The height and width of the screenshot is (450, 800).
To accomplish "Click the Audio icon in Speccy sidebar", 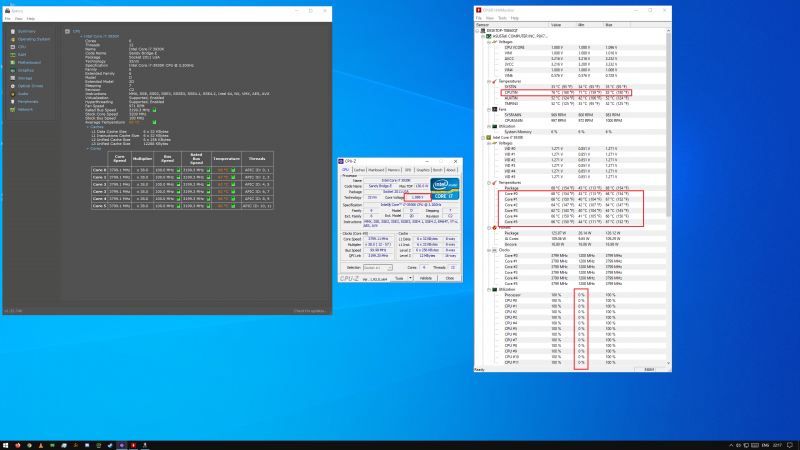I will 11,93.
